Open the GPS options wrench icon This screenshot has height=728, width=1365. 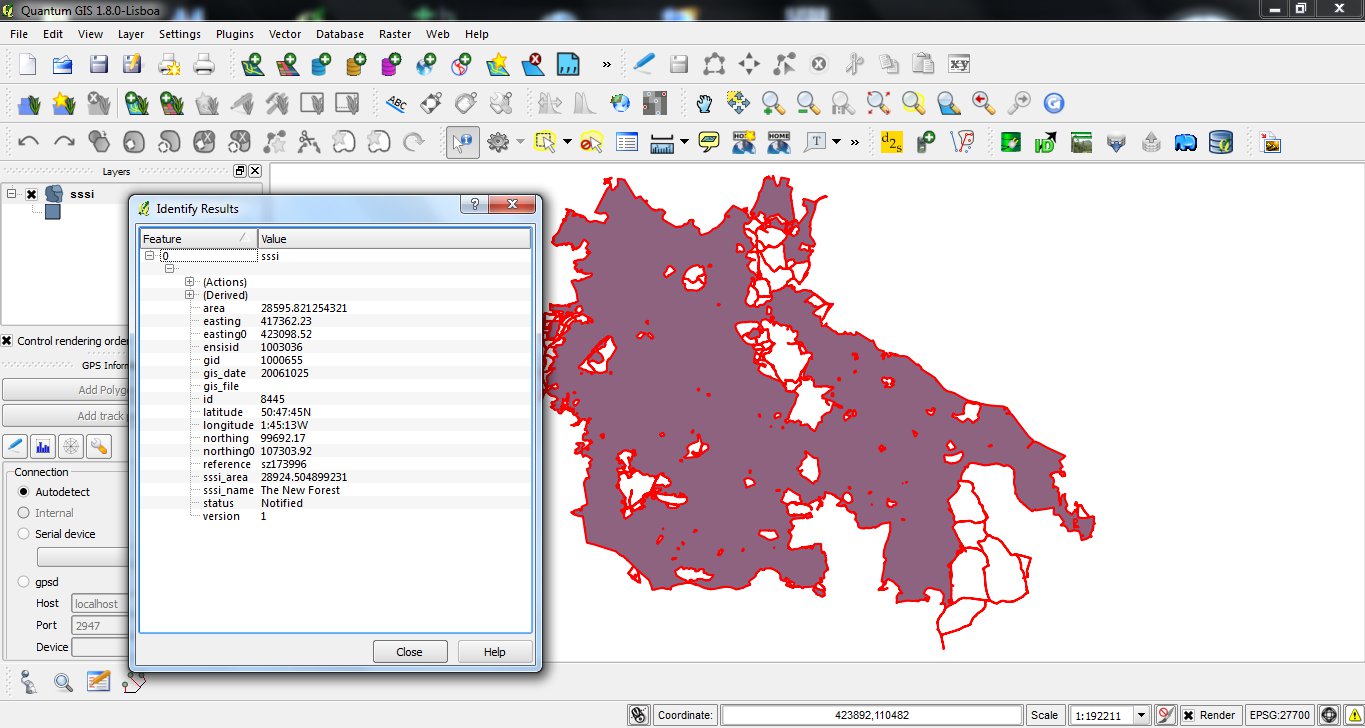(99, 446)
